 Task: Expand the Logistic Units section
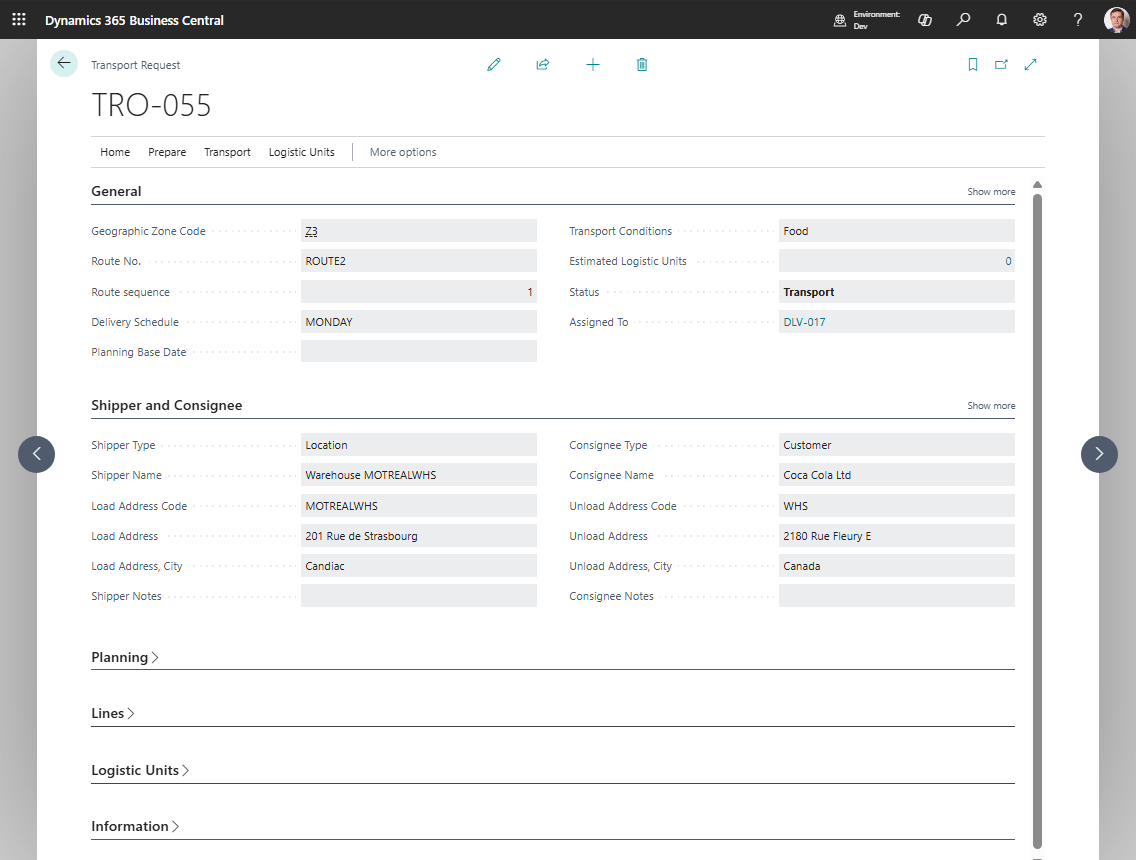(x=140, y=770)
